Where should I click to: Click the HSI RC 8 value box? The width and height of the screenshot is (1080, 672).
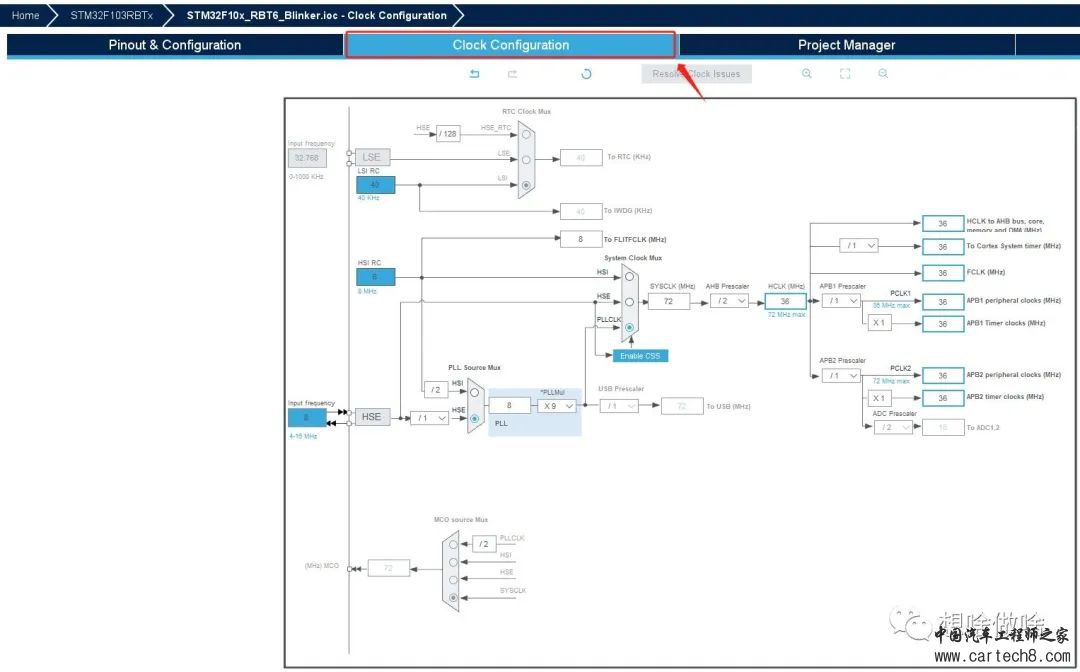(x=375, y=277)
